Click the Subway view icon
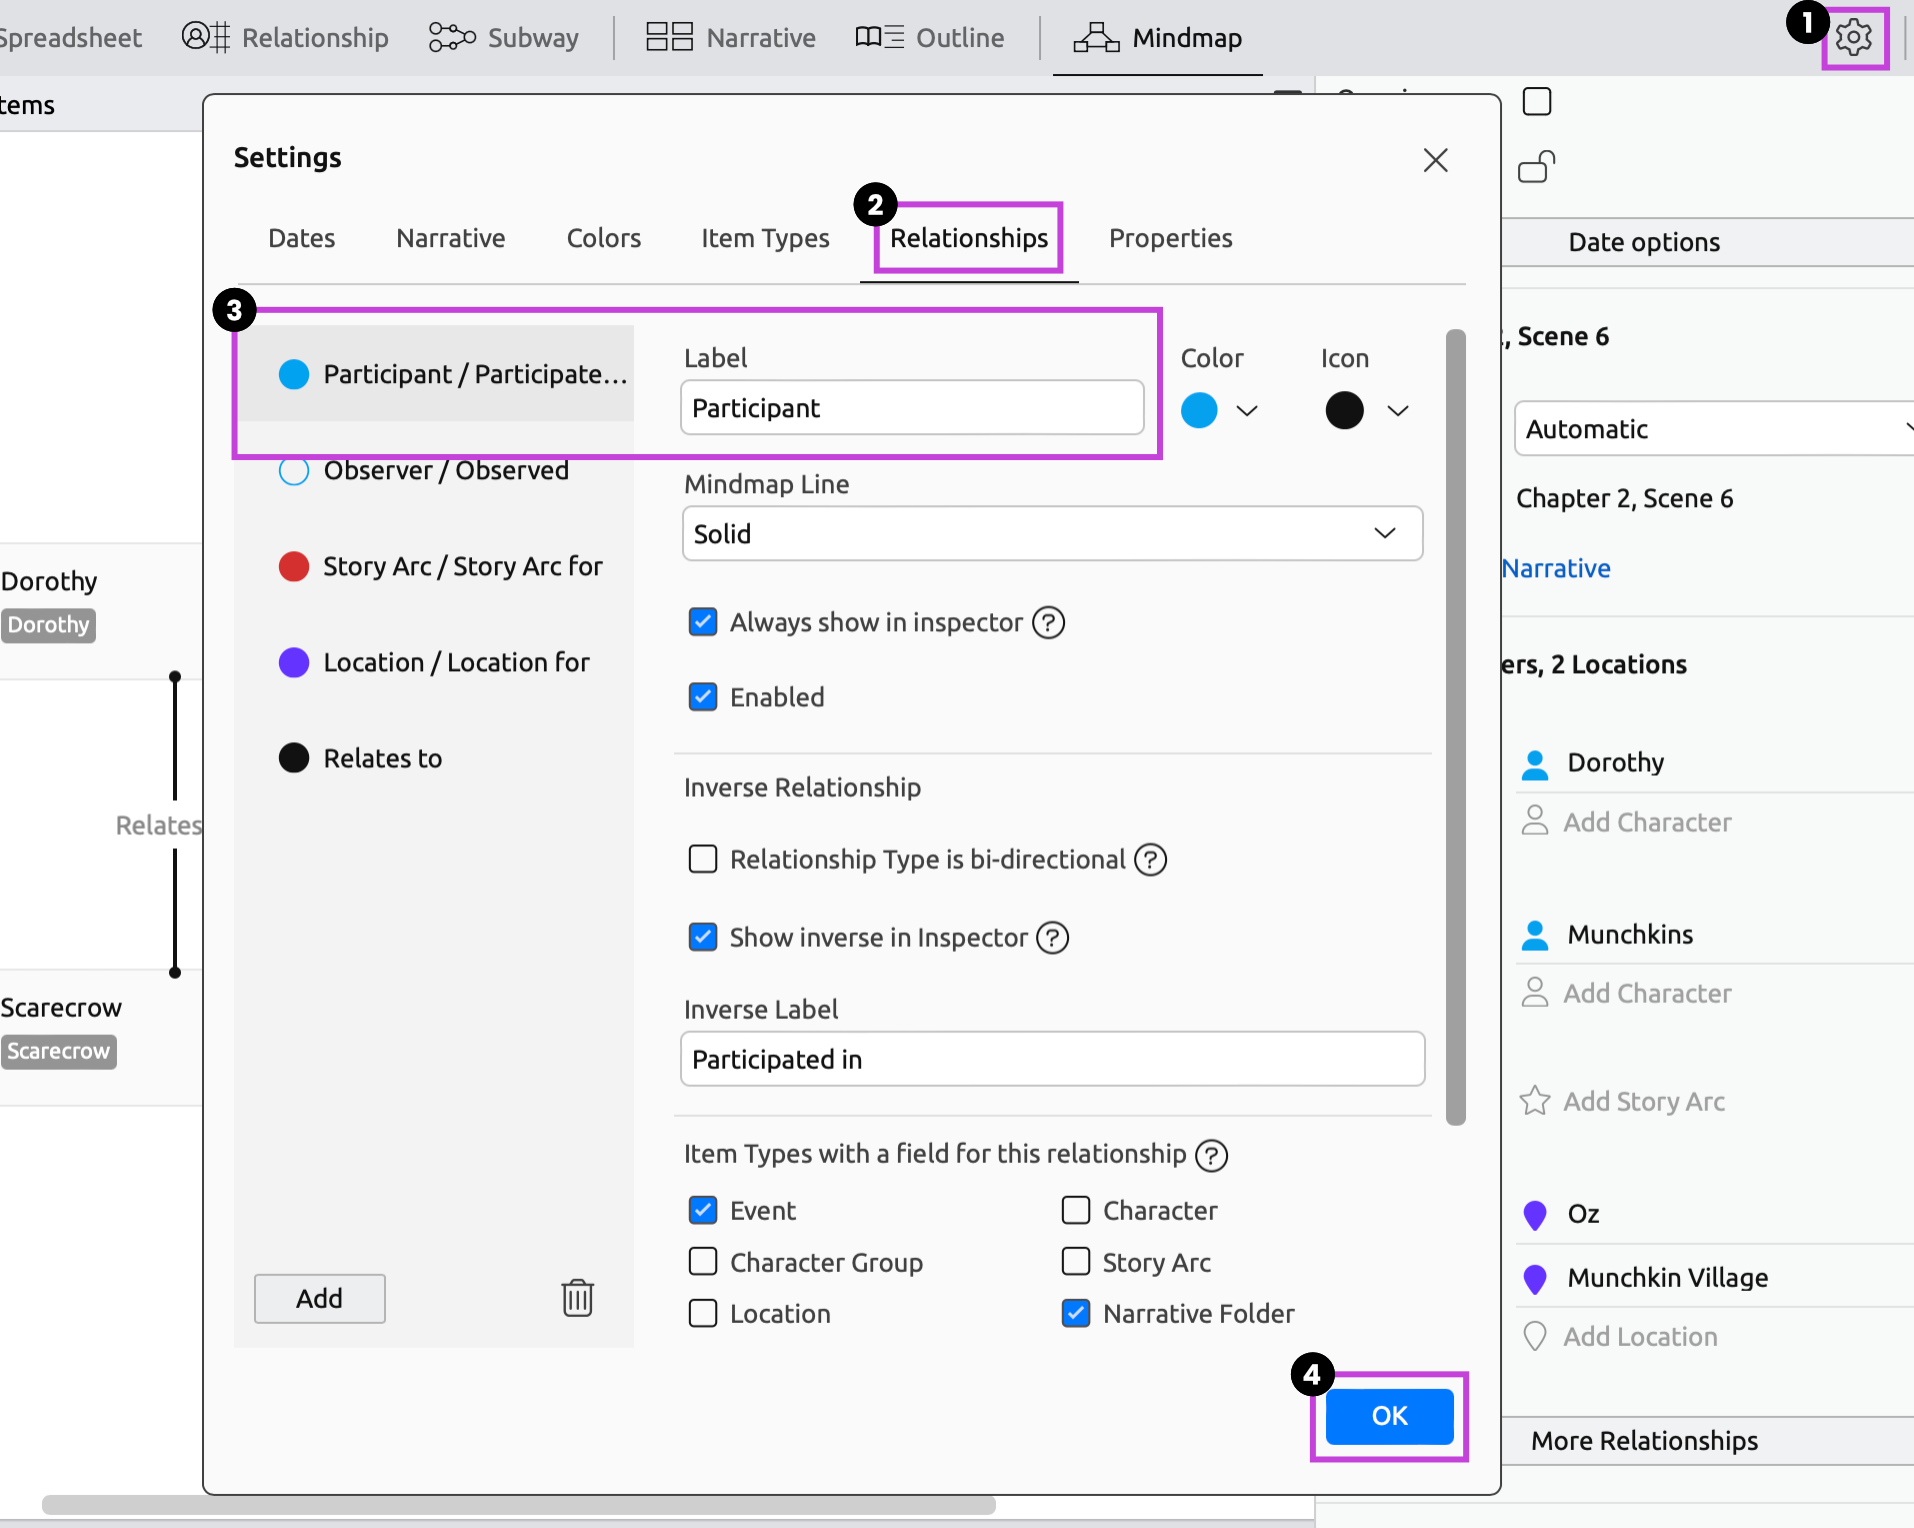The height and width of the screenshot is (1528, 1914). 452,37
